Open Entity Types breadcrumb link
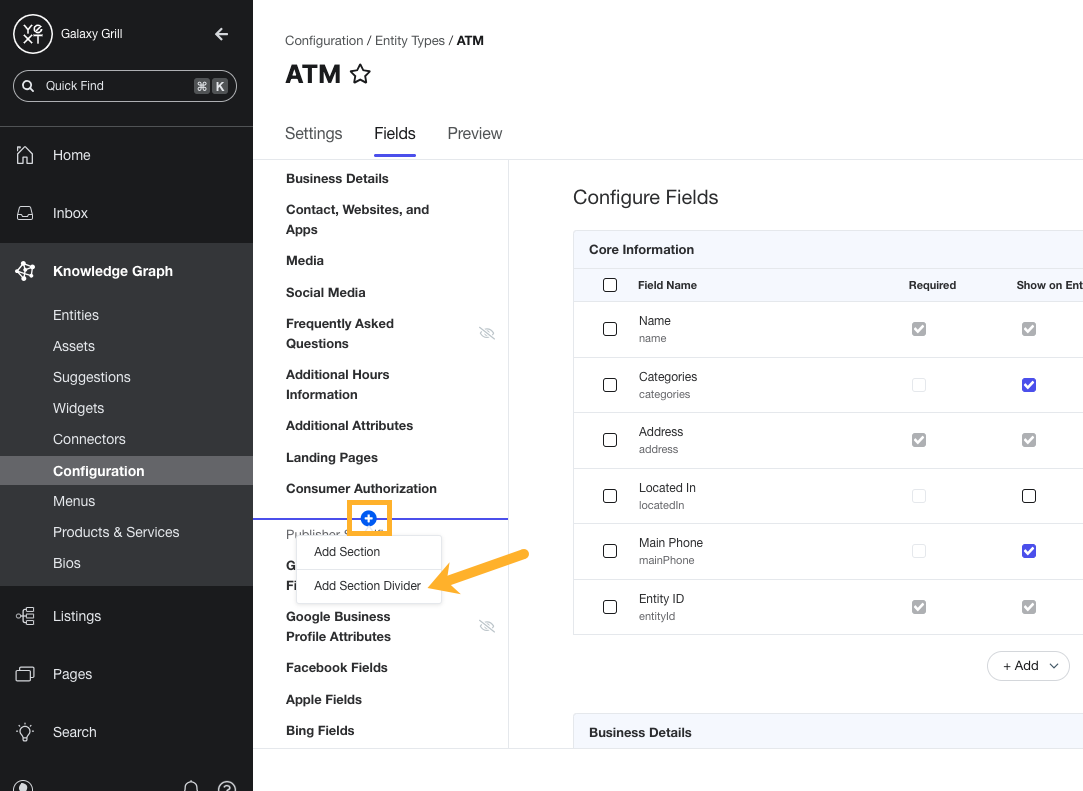This screenshot has width=1083, height=791. (411, 41)
